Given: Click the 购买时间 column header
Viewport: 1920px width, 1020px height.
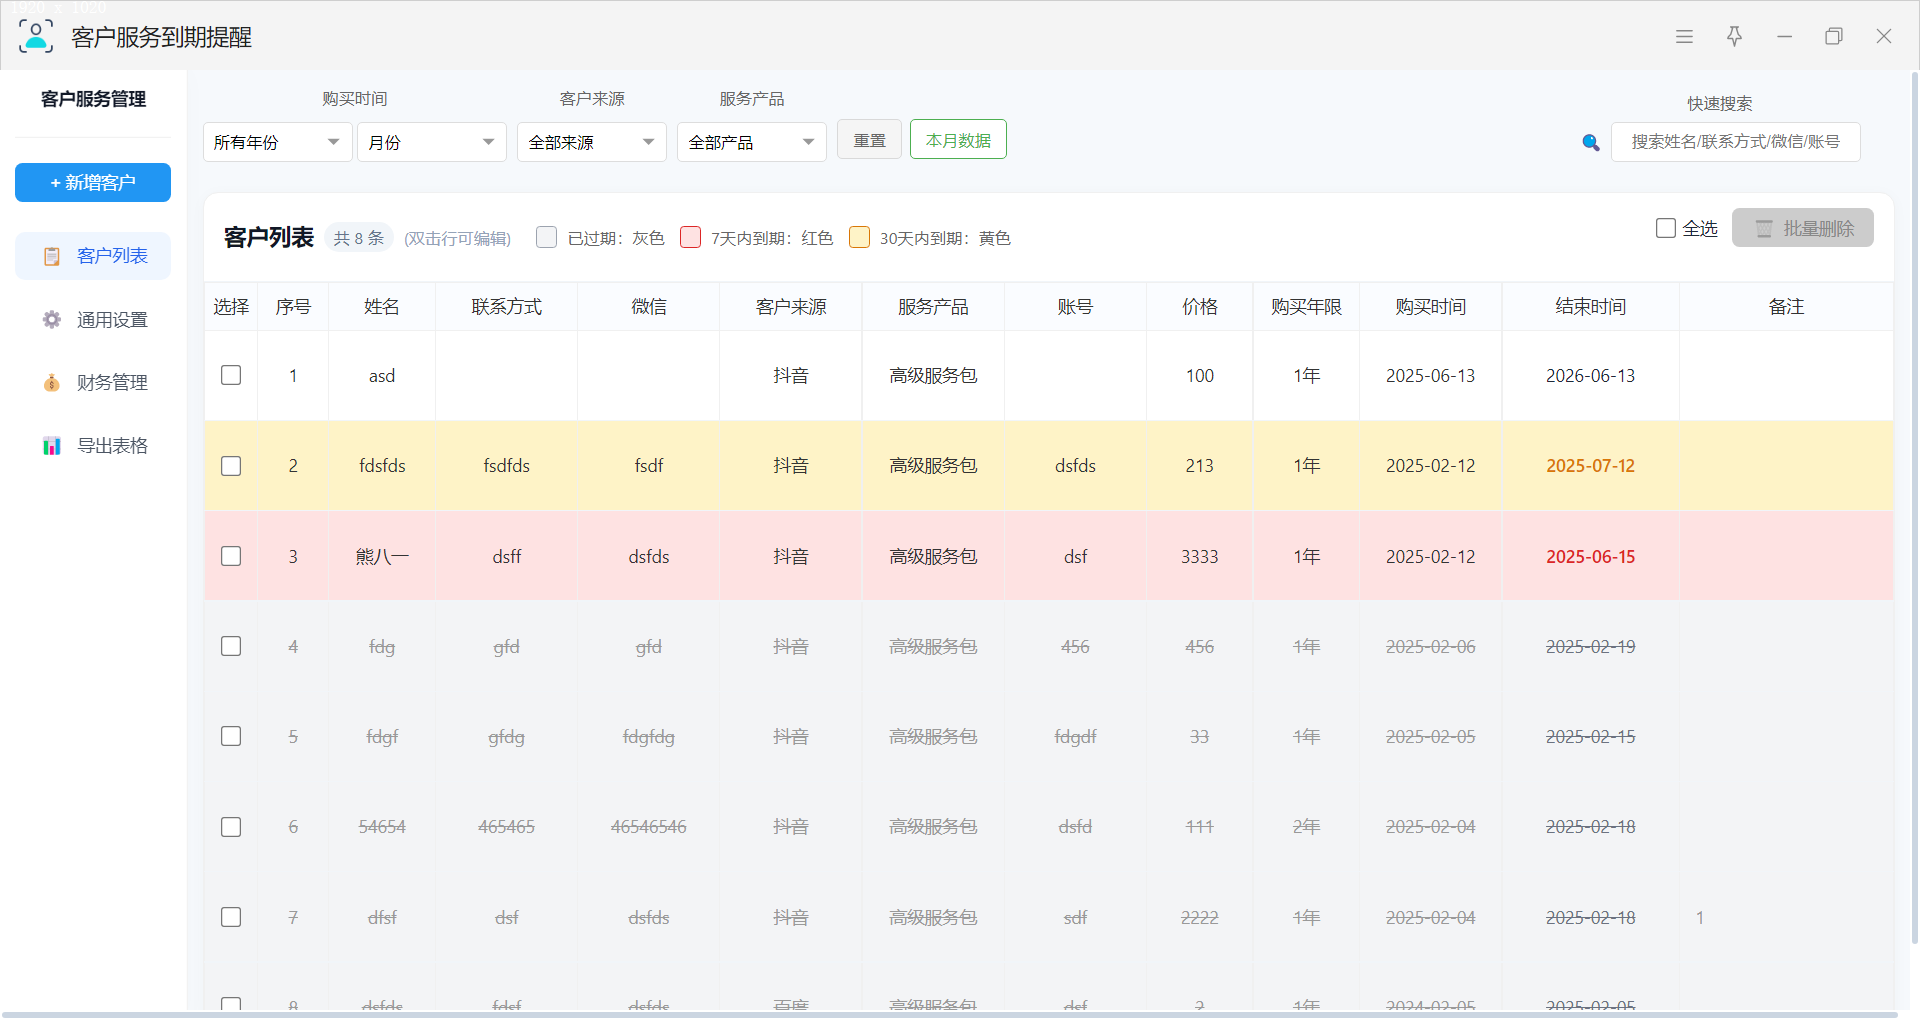Looking at the screenshot, I should (1430, 307).
